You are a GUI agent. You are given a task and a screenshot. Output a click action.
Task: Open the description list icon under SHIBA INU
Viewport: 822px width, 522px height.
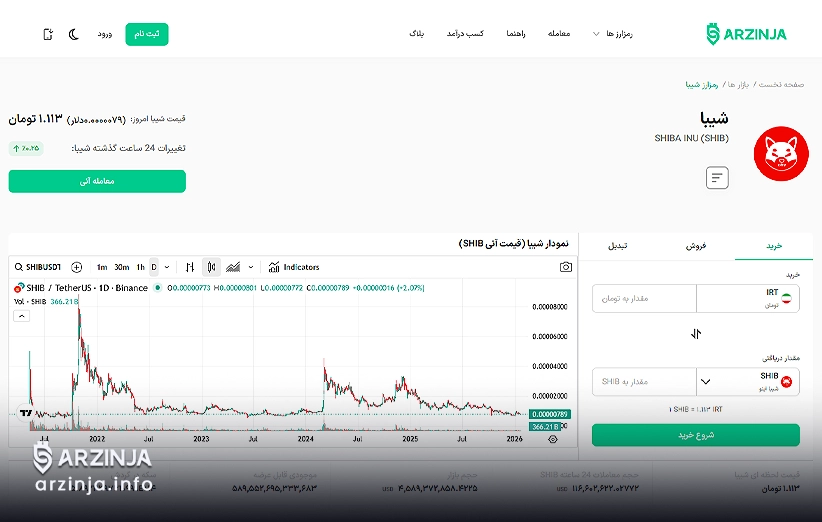click(x=717, y=178)
